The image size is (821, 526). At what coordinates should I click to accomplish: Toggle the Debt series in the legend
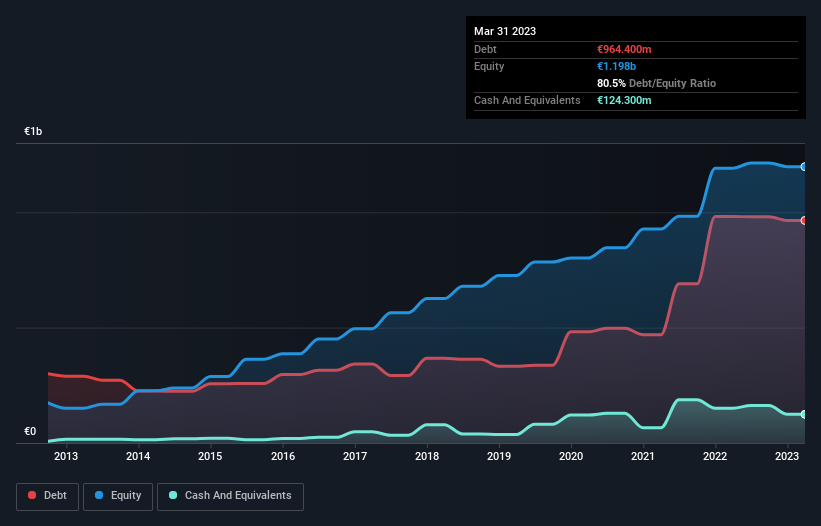pyautogui.click(x=48, y=496)
